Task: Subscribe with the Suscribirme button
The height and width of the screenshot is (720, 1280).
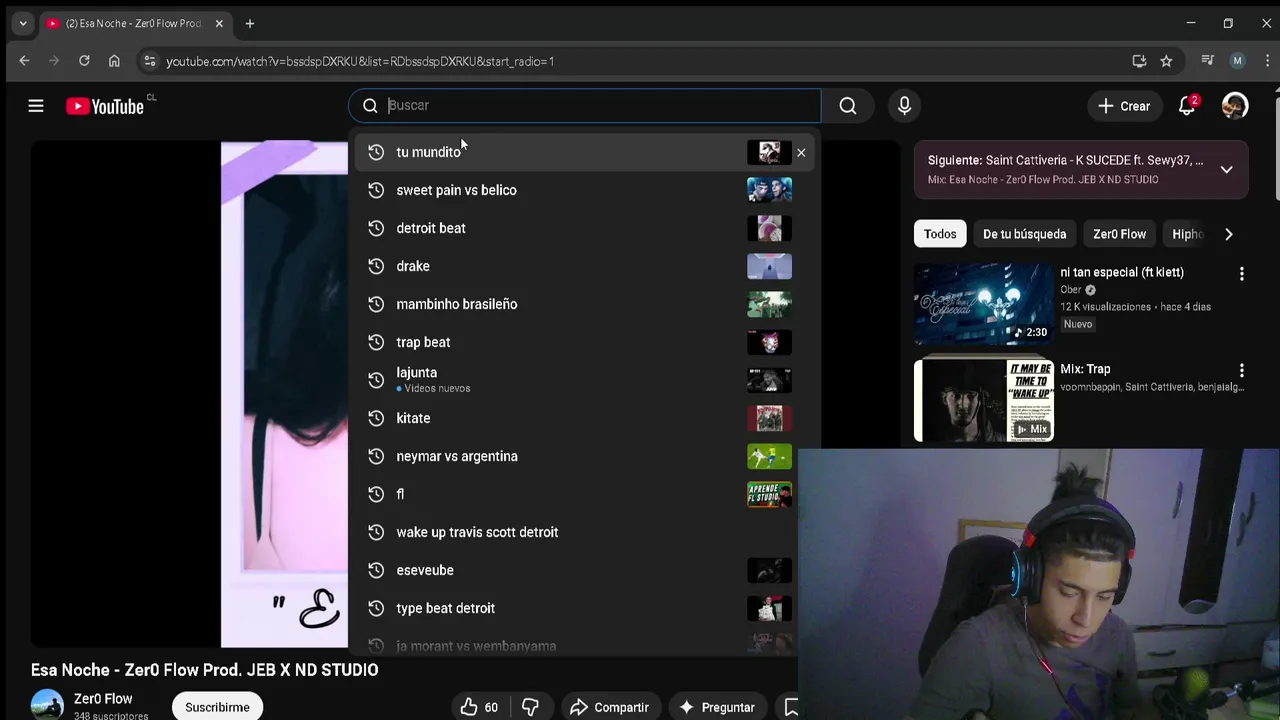Action: (217, 706)
